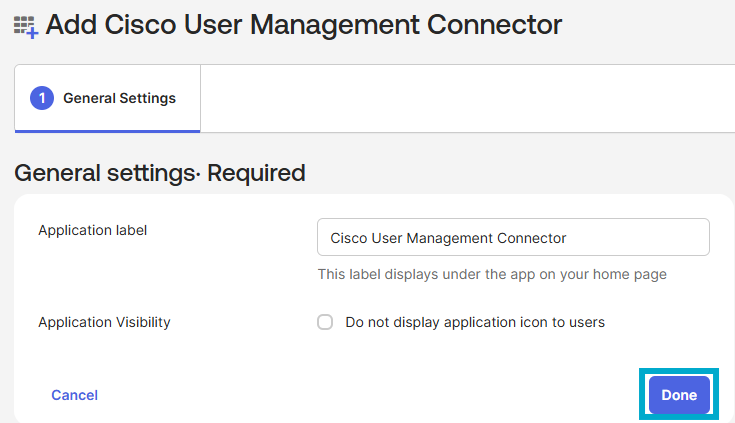Click the Cancel link
735x423 pixels.
[75, 395]
